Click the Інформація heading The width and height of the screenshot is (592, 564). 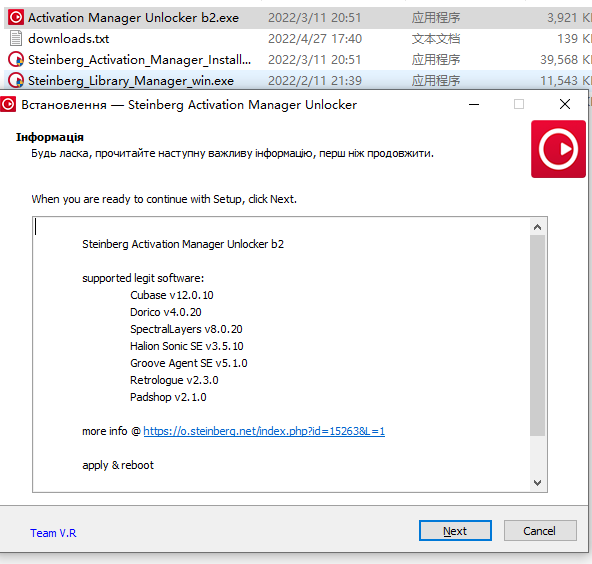coord(50,137)
